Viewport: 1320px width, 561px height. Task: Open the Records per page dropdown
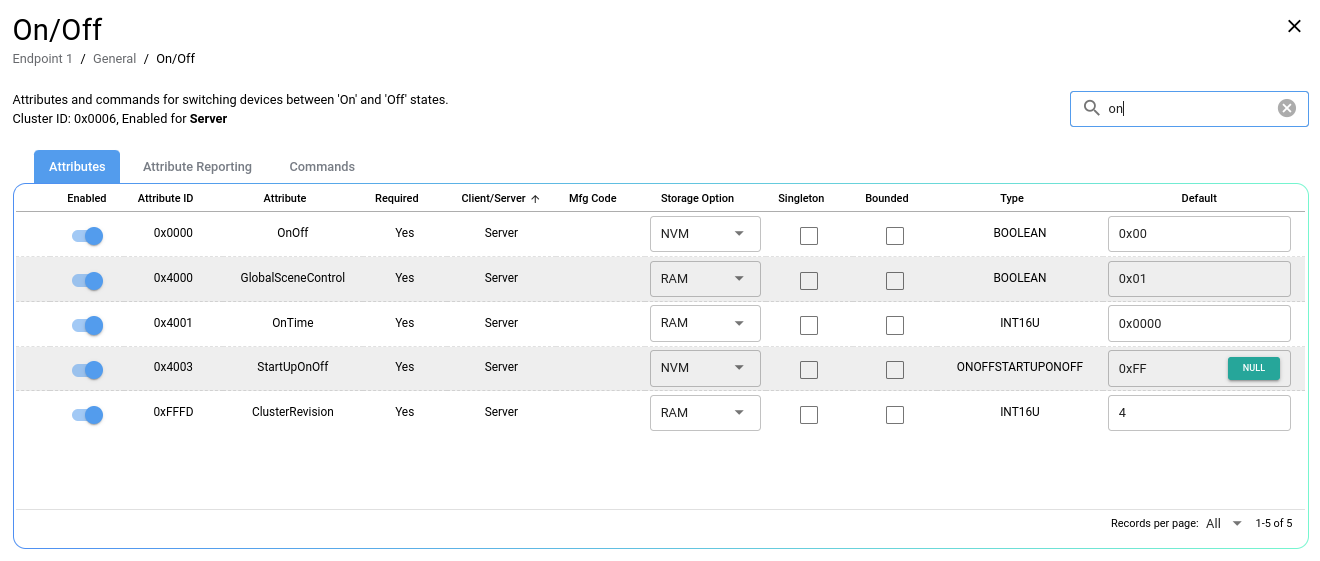[1224, 524]
